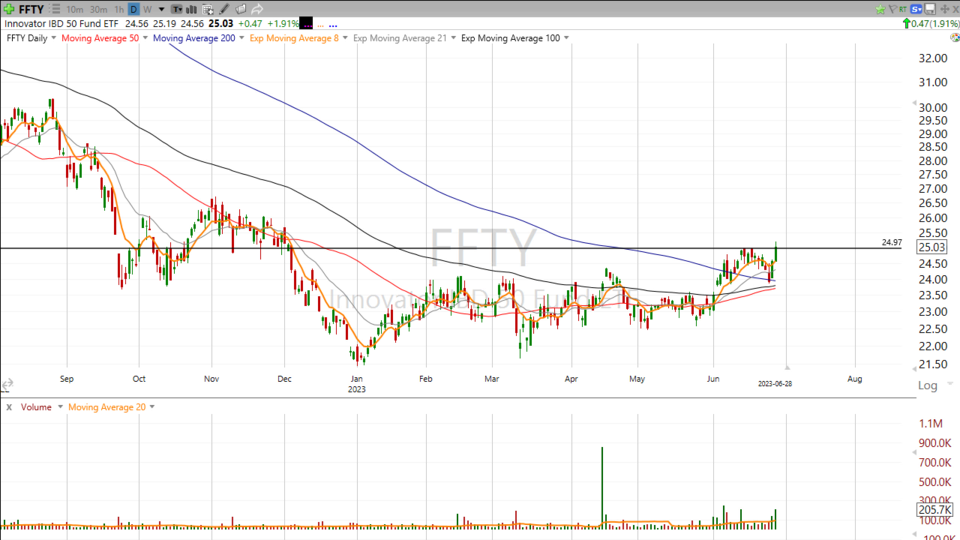Open the timeframe dropdown arrow after W

[x=161, y=9]
